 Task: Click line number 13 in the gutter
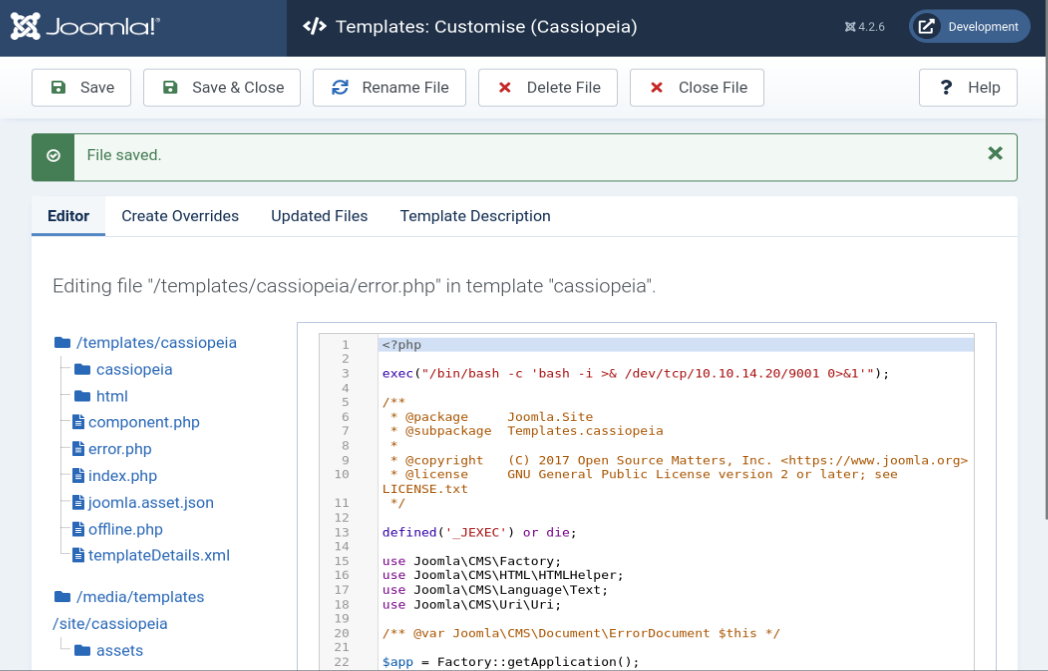342,533
